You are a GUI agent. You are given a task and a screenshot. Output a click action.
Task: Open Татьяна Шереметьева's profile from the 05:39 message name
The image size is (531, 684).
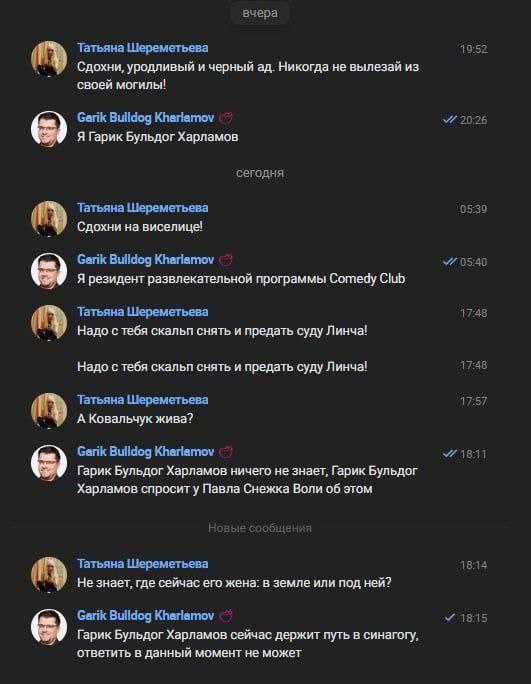click(143, 208)
